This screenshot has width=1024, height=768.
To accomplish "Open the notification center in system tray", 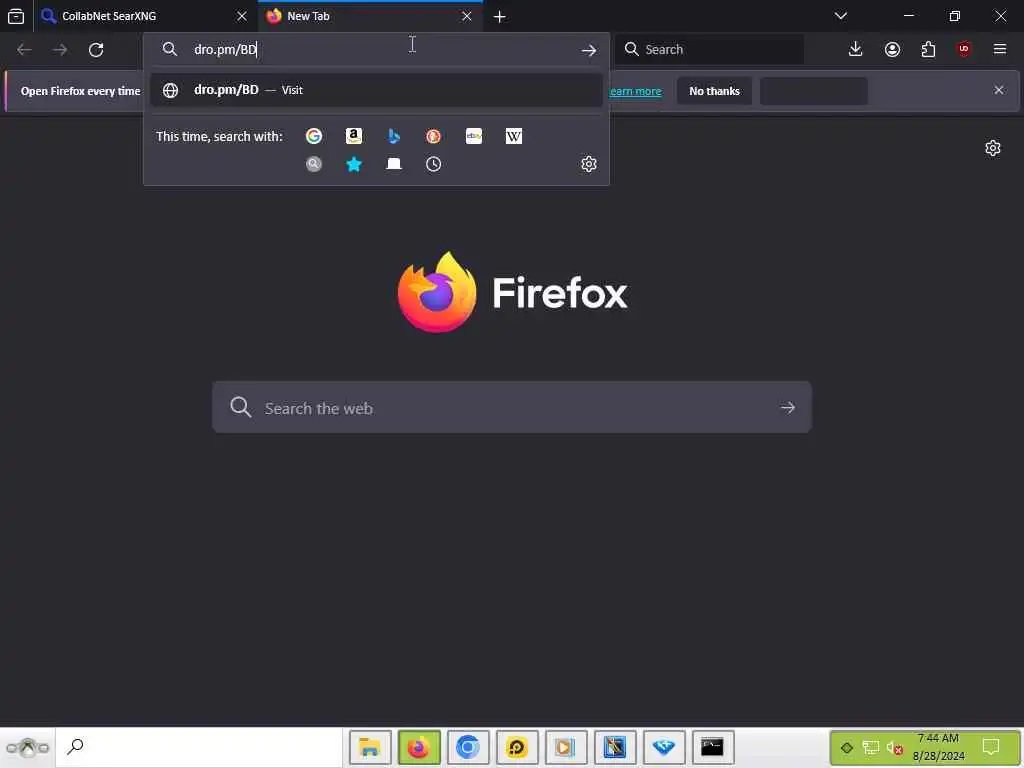I will (x=991, y=747).
